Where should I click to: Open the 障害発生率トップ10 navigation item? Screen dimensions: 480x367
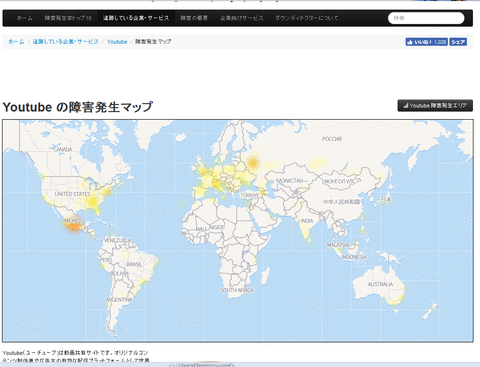68,18
